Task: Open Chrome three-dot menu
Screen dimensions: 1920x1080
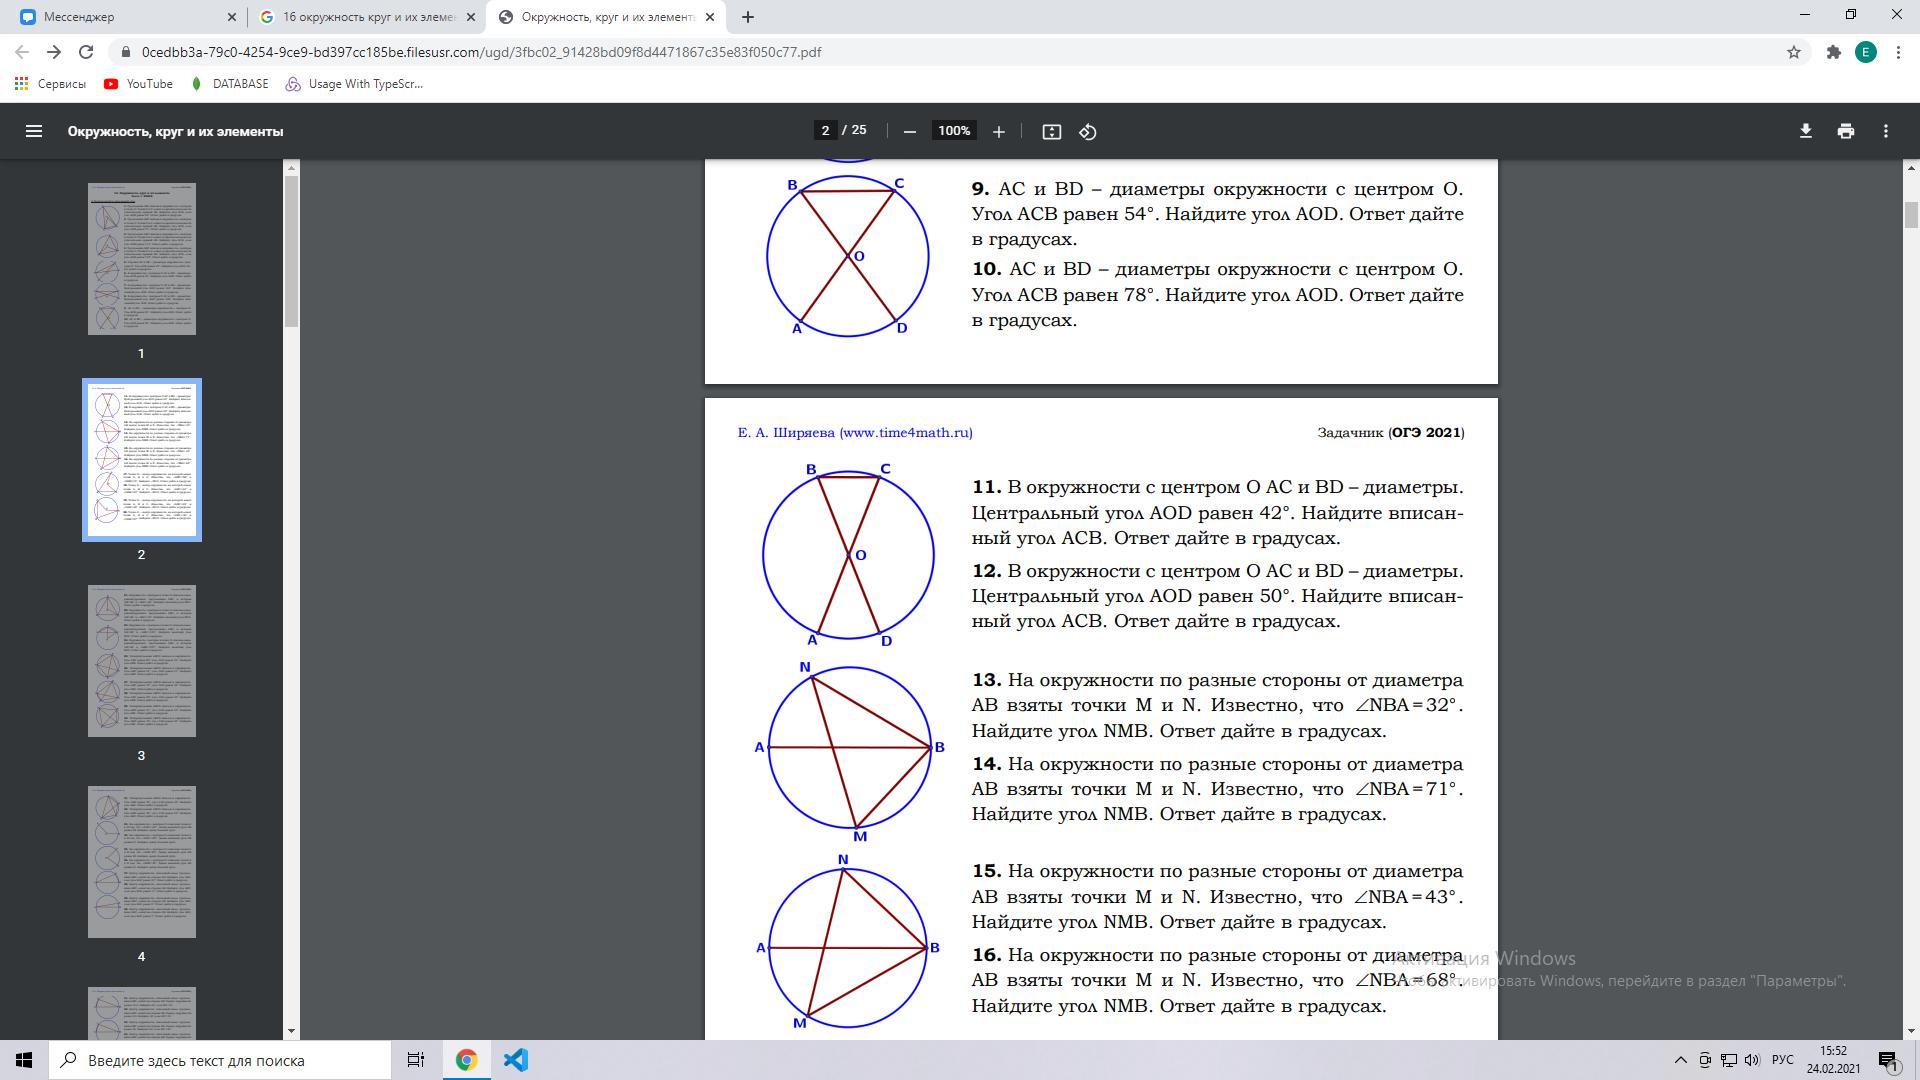Action: coord(1898,52)
